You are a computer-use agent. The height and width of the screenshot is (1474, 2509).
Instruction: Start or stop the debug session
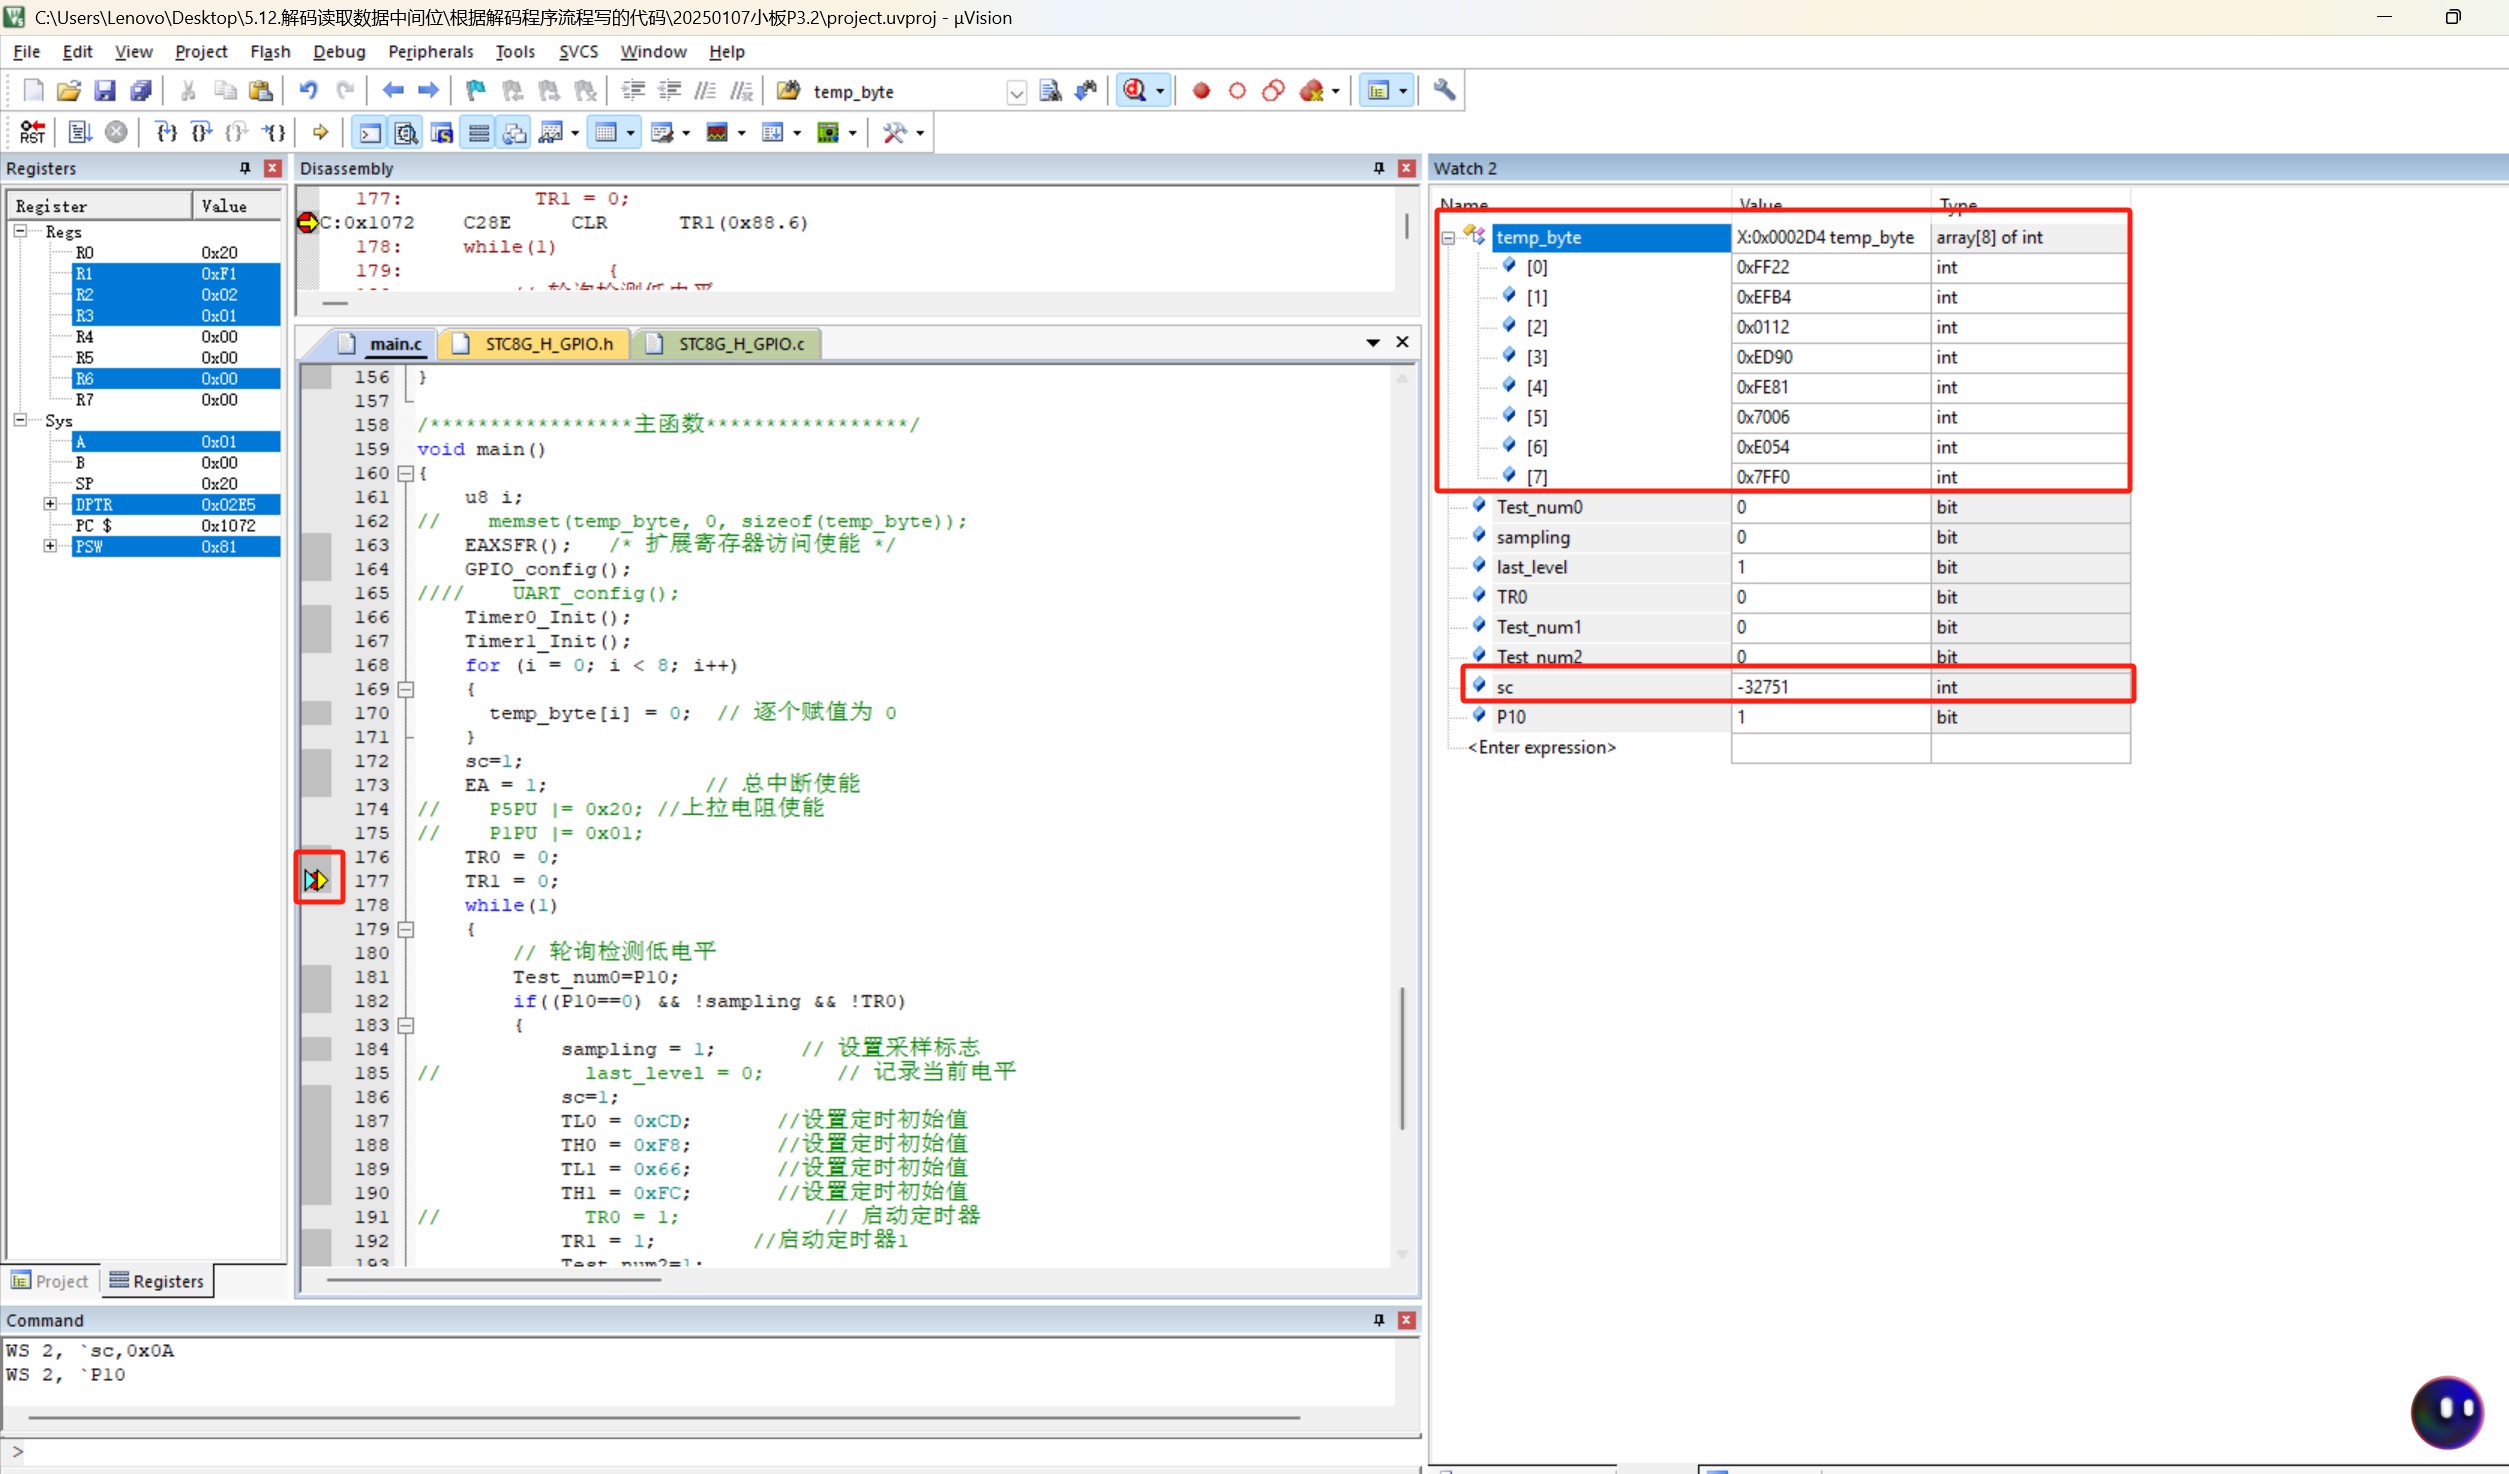coord(1134,91)
